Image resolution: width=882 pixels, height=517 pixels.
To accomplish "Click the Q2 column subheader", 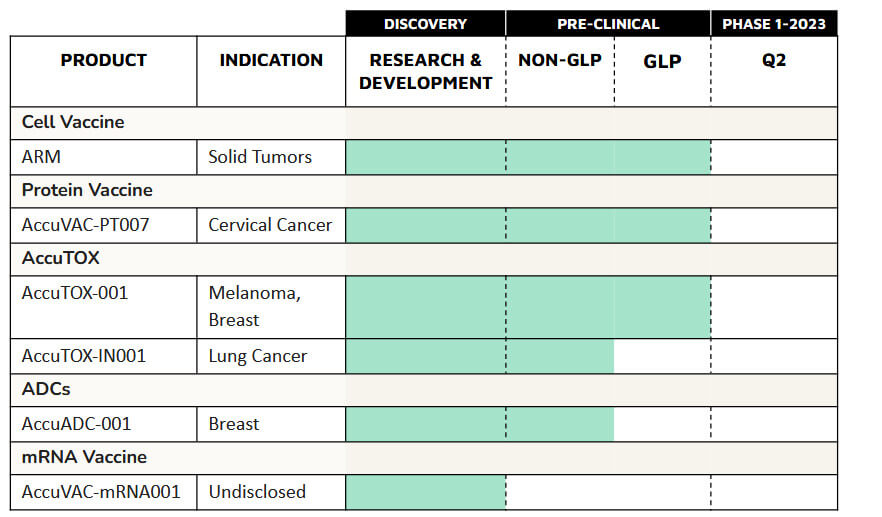I will pyautogui.click(x=774, y=60).
